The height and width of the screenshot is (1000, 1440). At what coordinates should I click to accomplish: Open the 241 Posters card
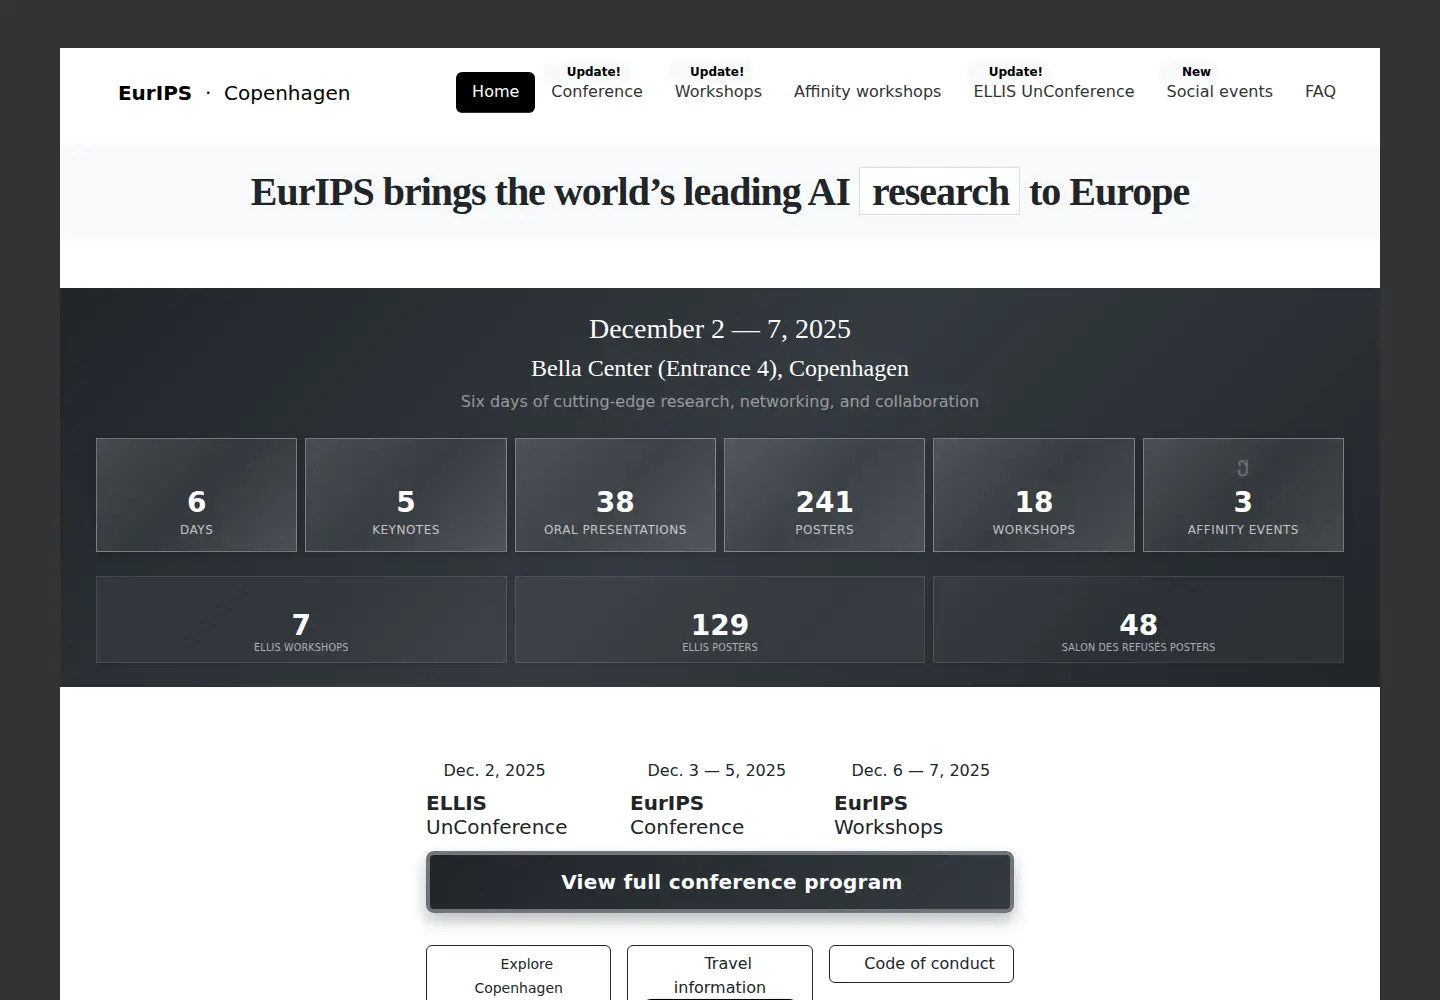click(x=824, y=495)
